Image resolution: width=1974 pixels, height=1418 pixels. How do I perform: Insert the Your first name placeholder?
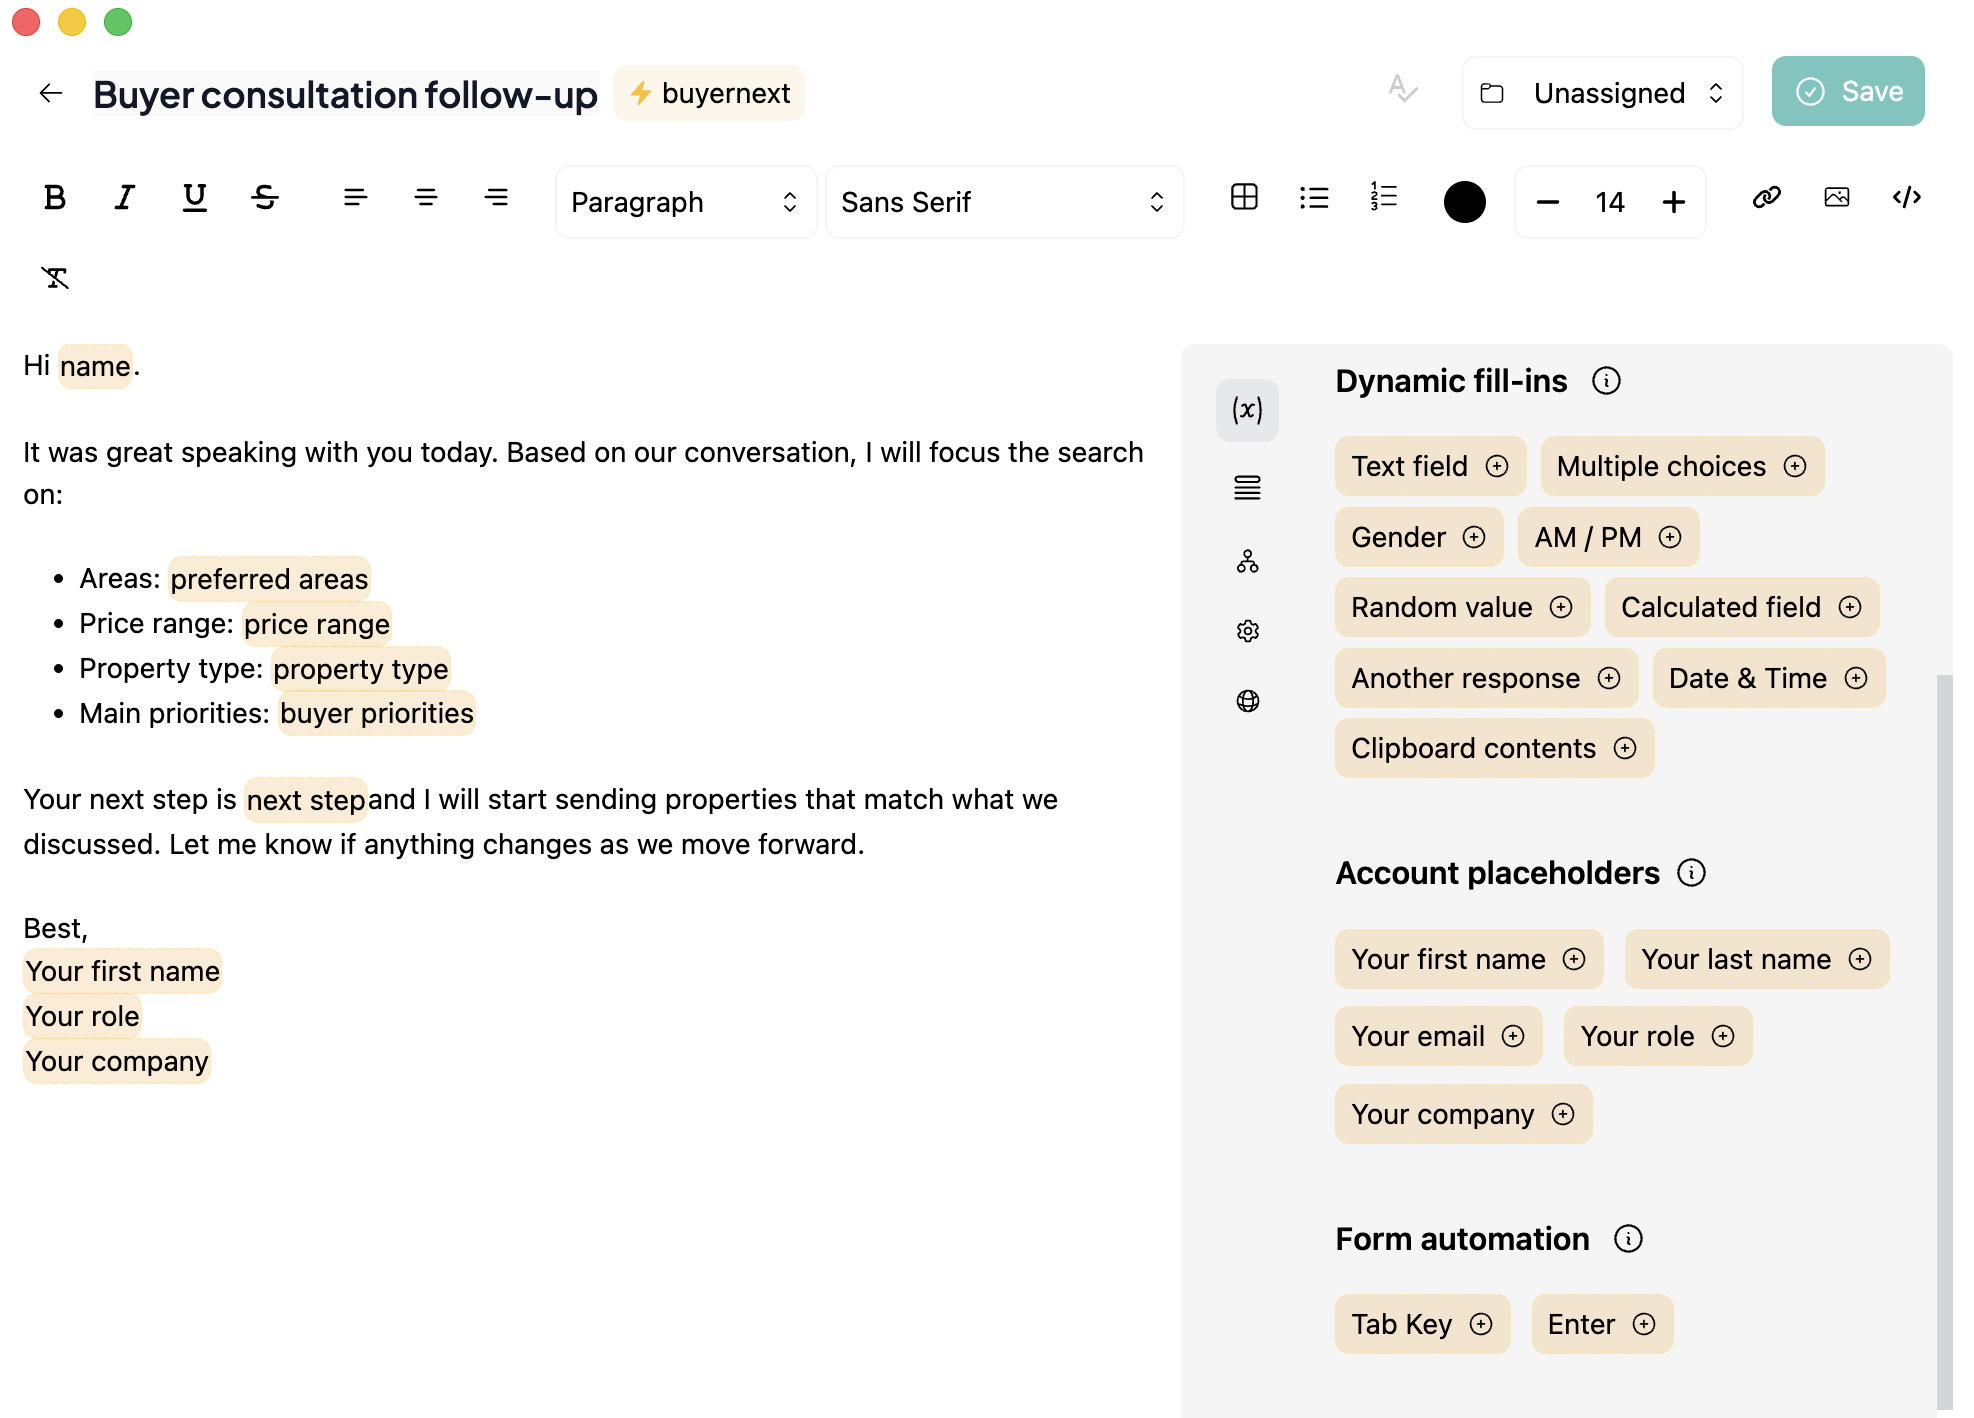[1468, 959]
